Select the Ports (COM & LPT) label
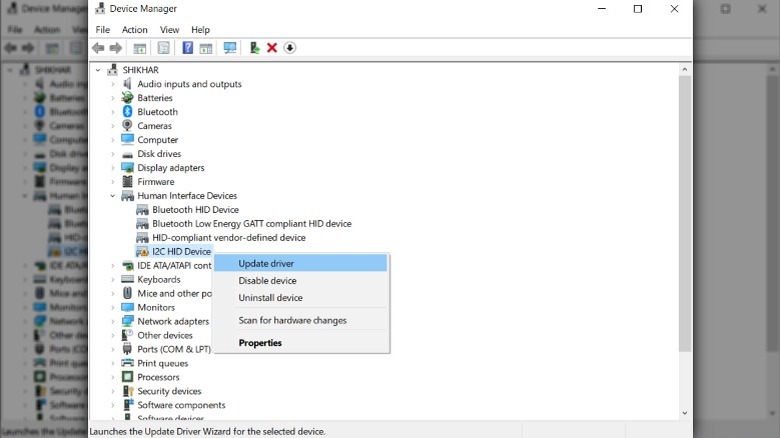 [174, 349]
